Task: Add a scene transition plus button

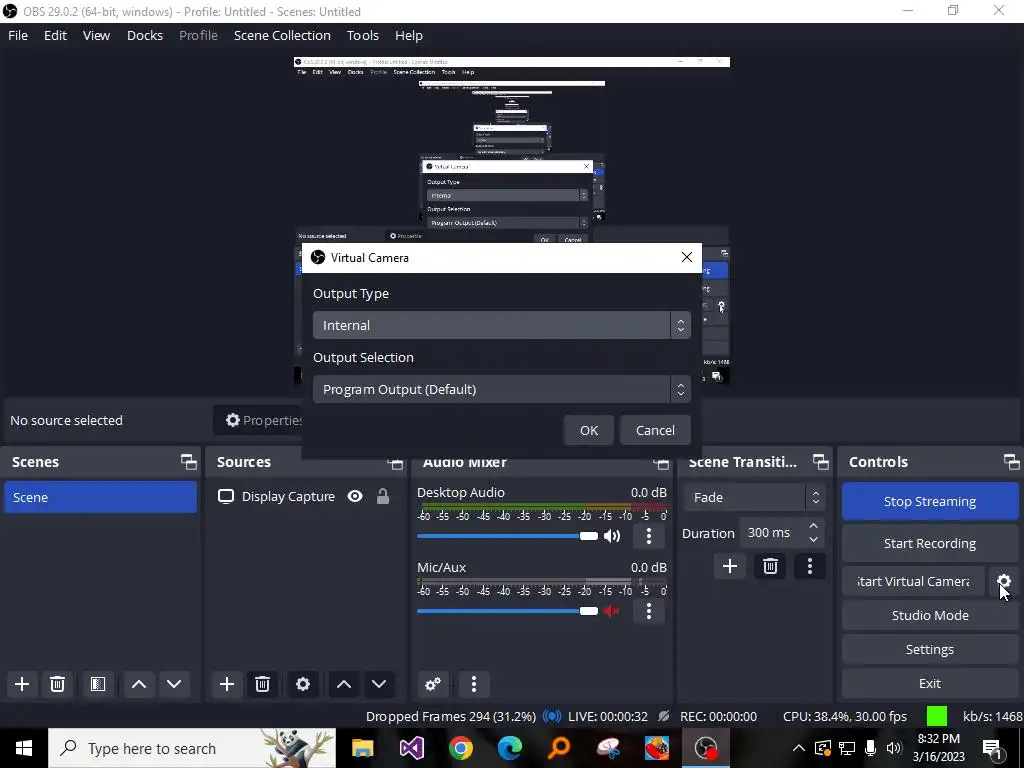Action: pos(729,566)
